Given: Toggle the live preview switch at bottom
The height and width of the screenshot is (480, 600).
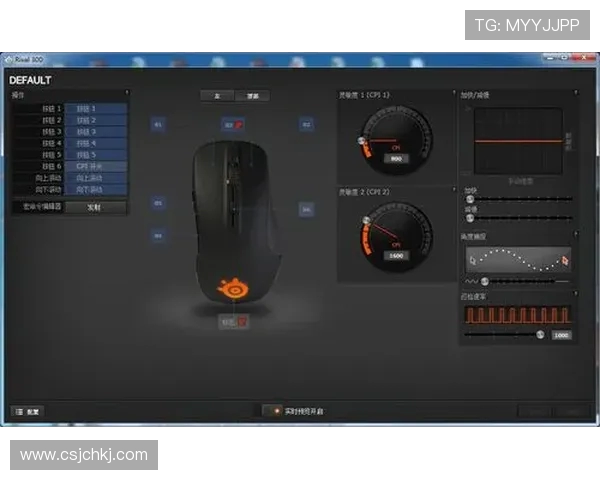Looking at the screenshot, I should point(273,411).
